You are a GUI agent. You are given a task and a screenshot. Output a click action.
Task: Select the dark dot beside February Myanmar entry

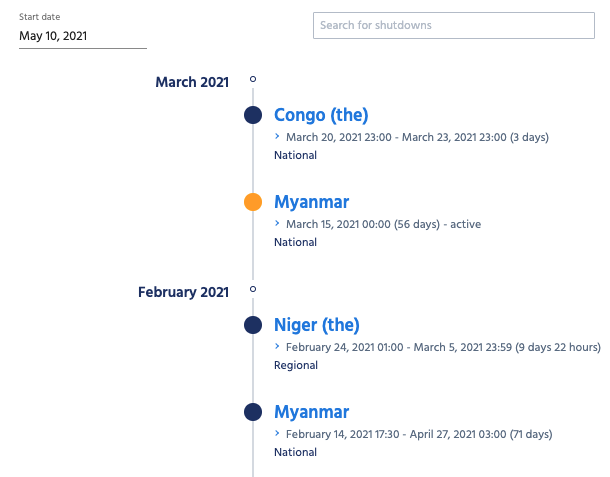(x=253, y=412)
